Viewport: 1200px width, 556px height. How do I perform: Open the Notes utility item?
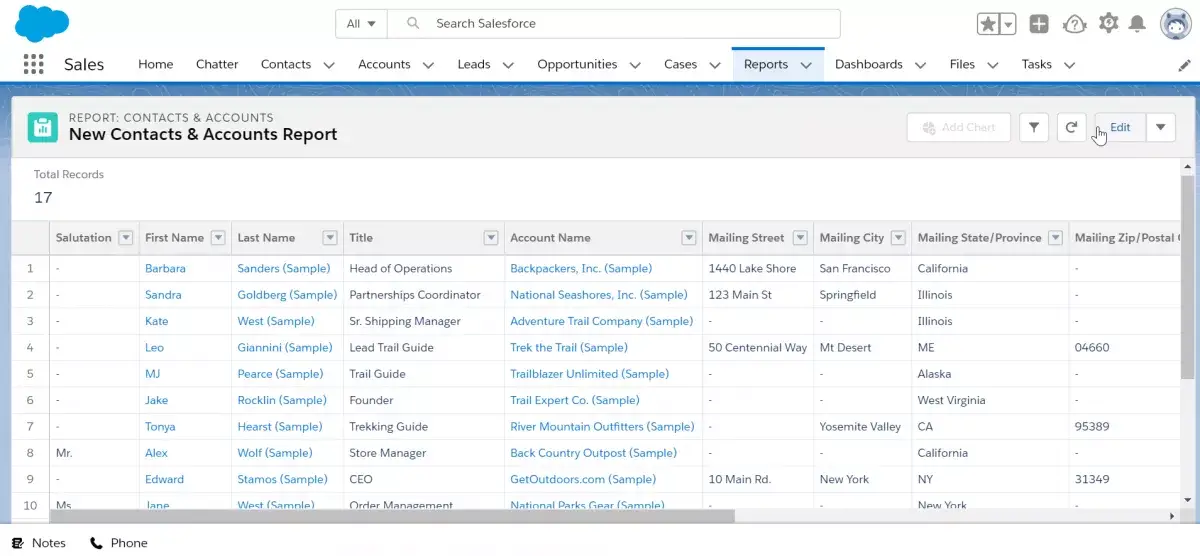point(39,543)
